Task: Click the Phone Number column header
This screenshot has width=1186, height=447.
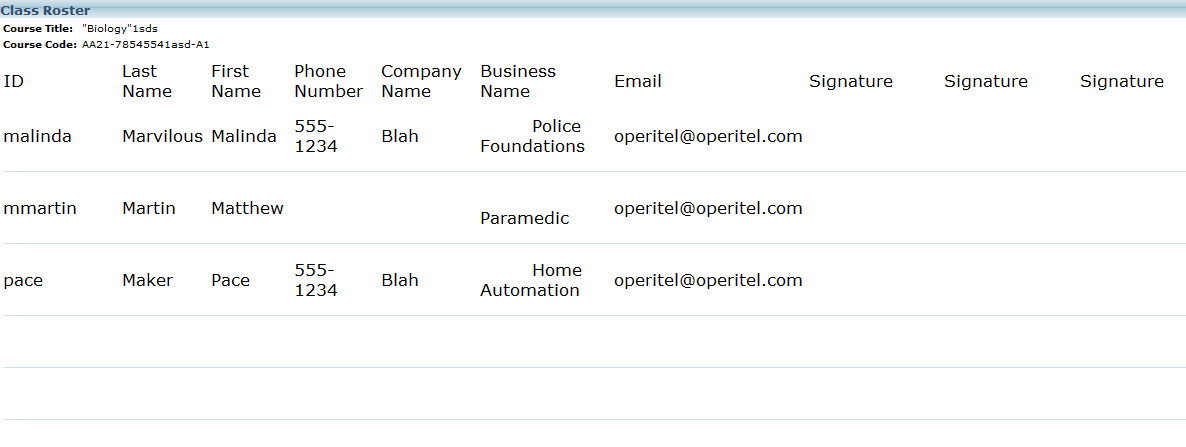Action: click(328, 81)
